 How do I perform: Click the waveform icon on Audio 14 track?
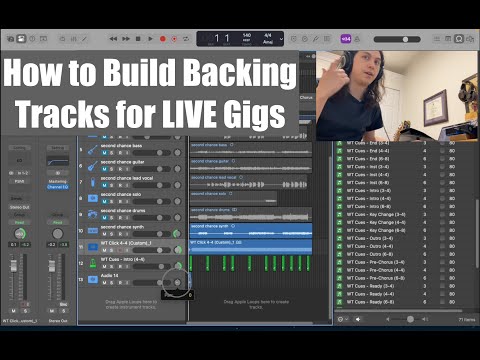(x=93, y=279)
